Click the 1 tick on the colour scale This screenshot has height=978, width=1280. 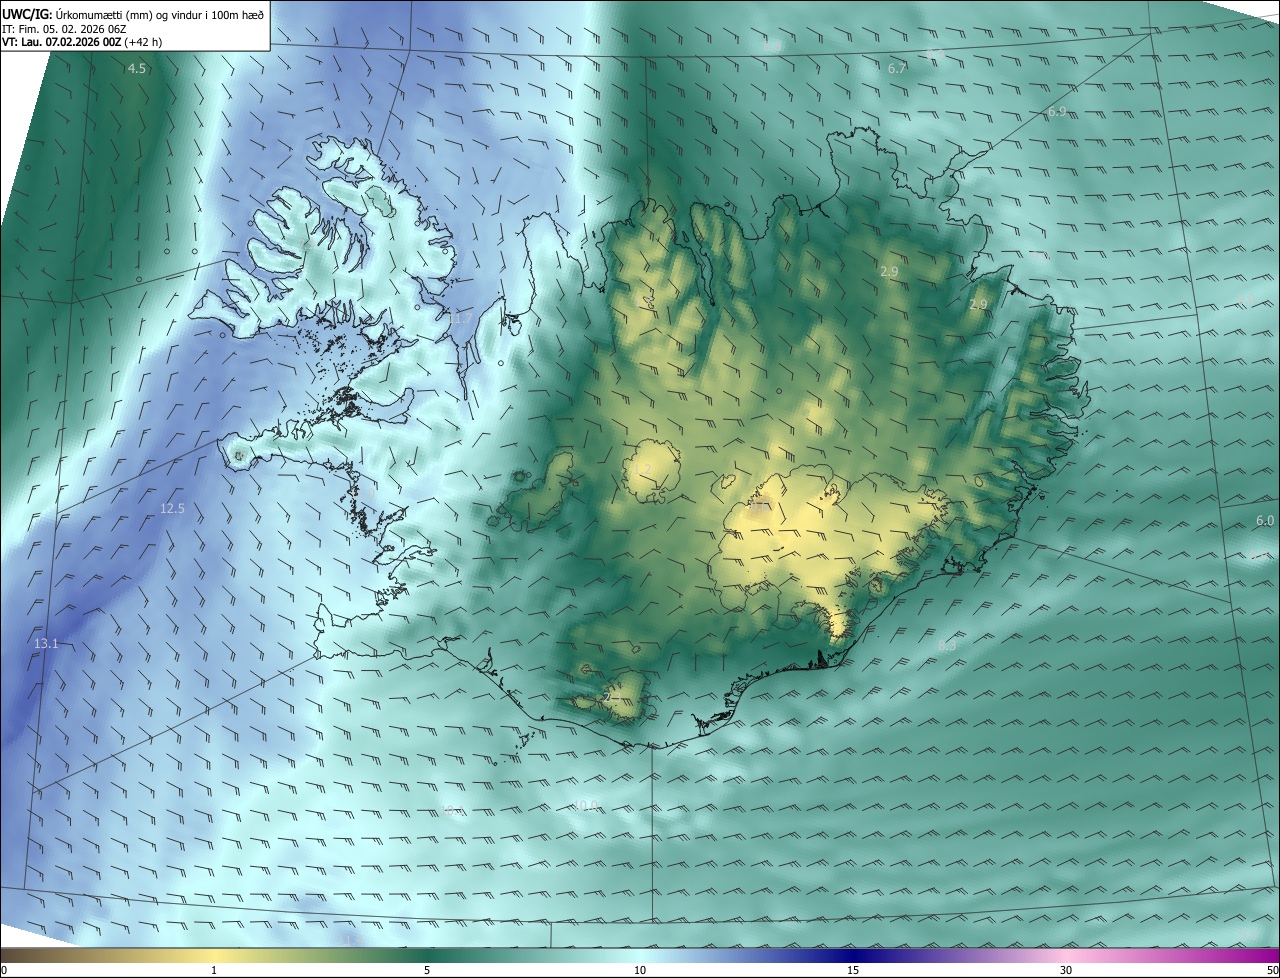coord(214,970)
